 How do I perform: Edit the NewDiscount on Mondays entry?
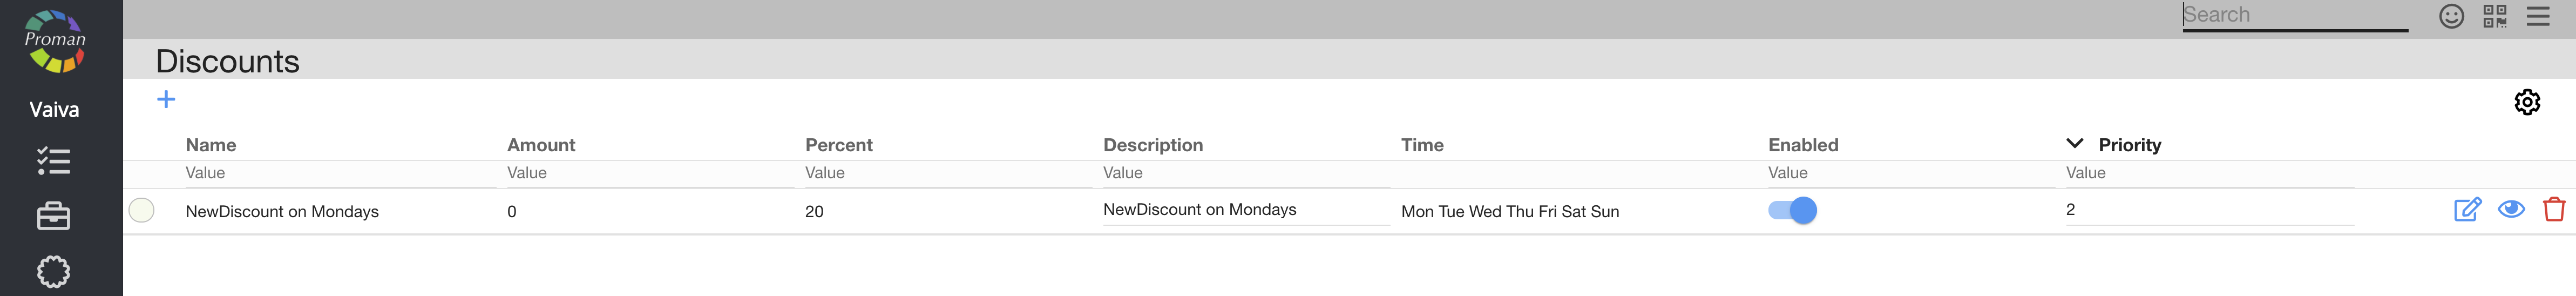pos(2466,209)
